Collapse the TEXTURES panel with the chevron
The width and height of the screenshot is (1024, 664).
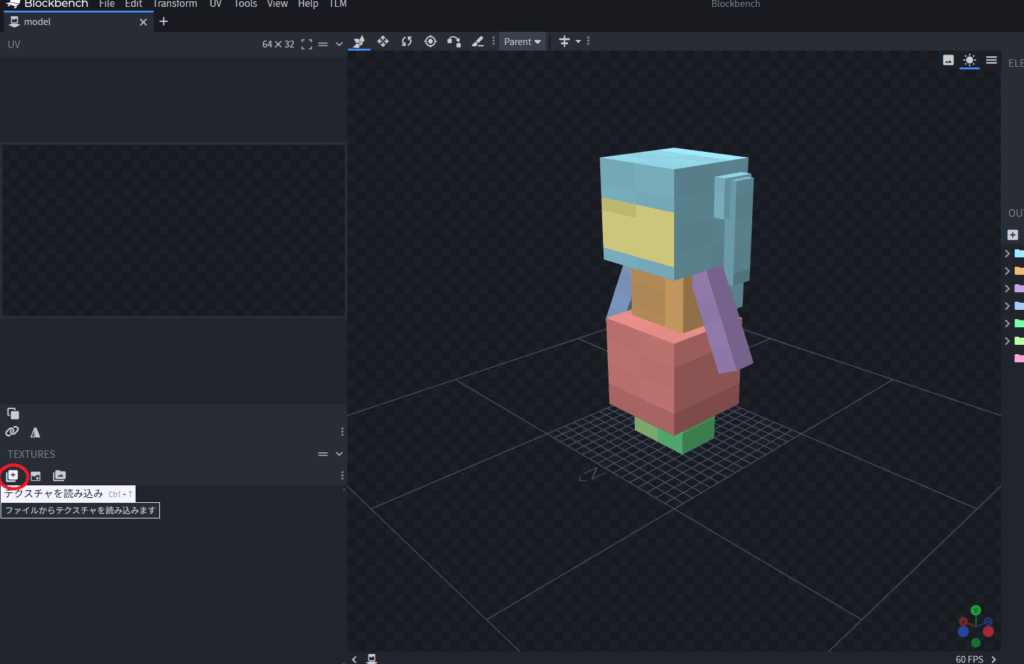(x=339, y=454)
